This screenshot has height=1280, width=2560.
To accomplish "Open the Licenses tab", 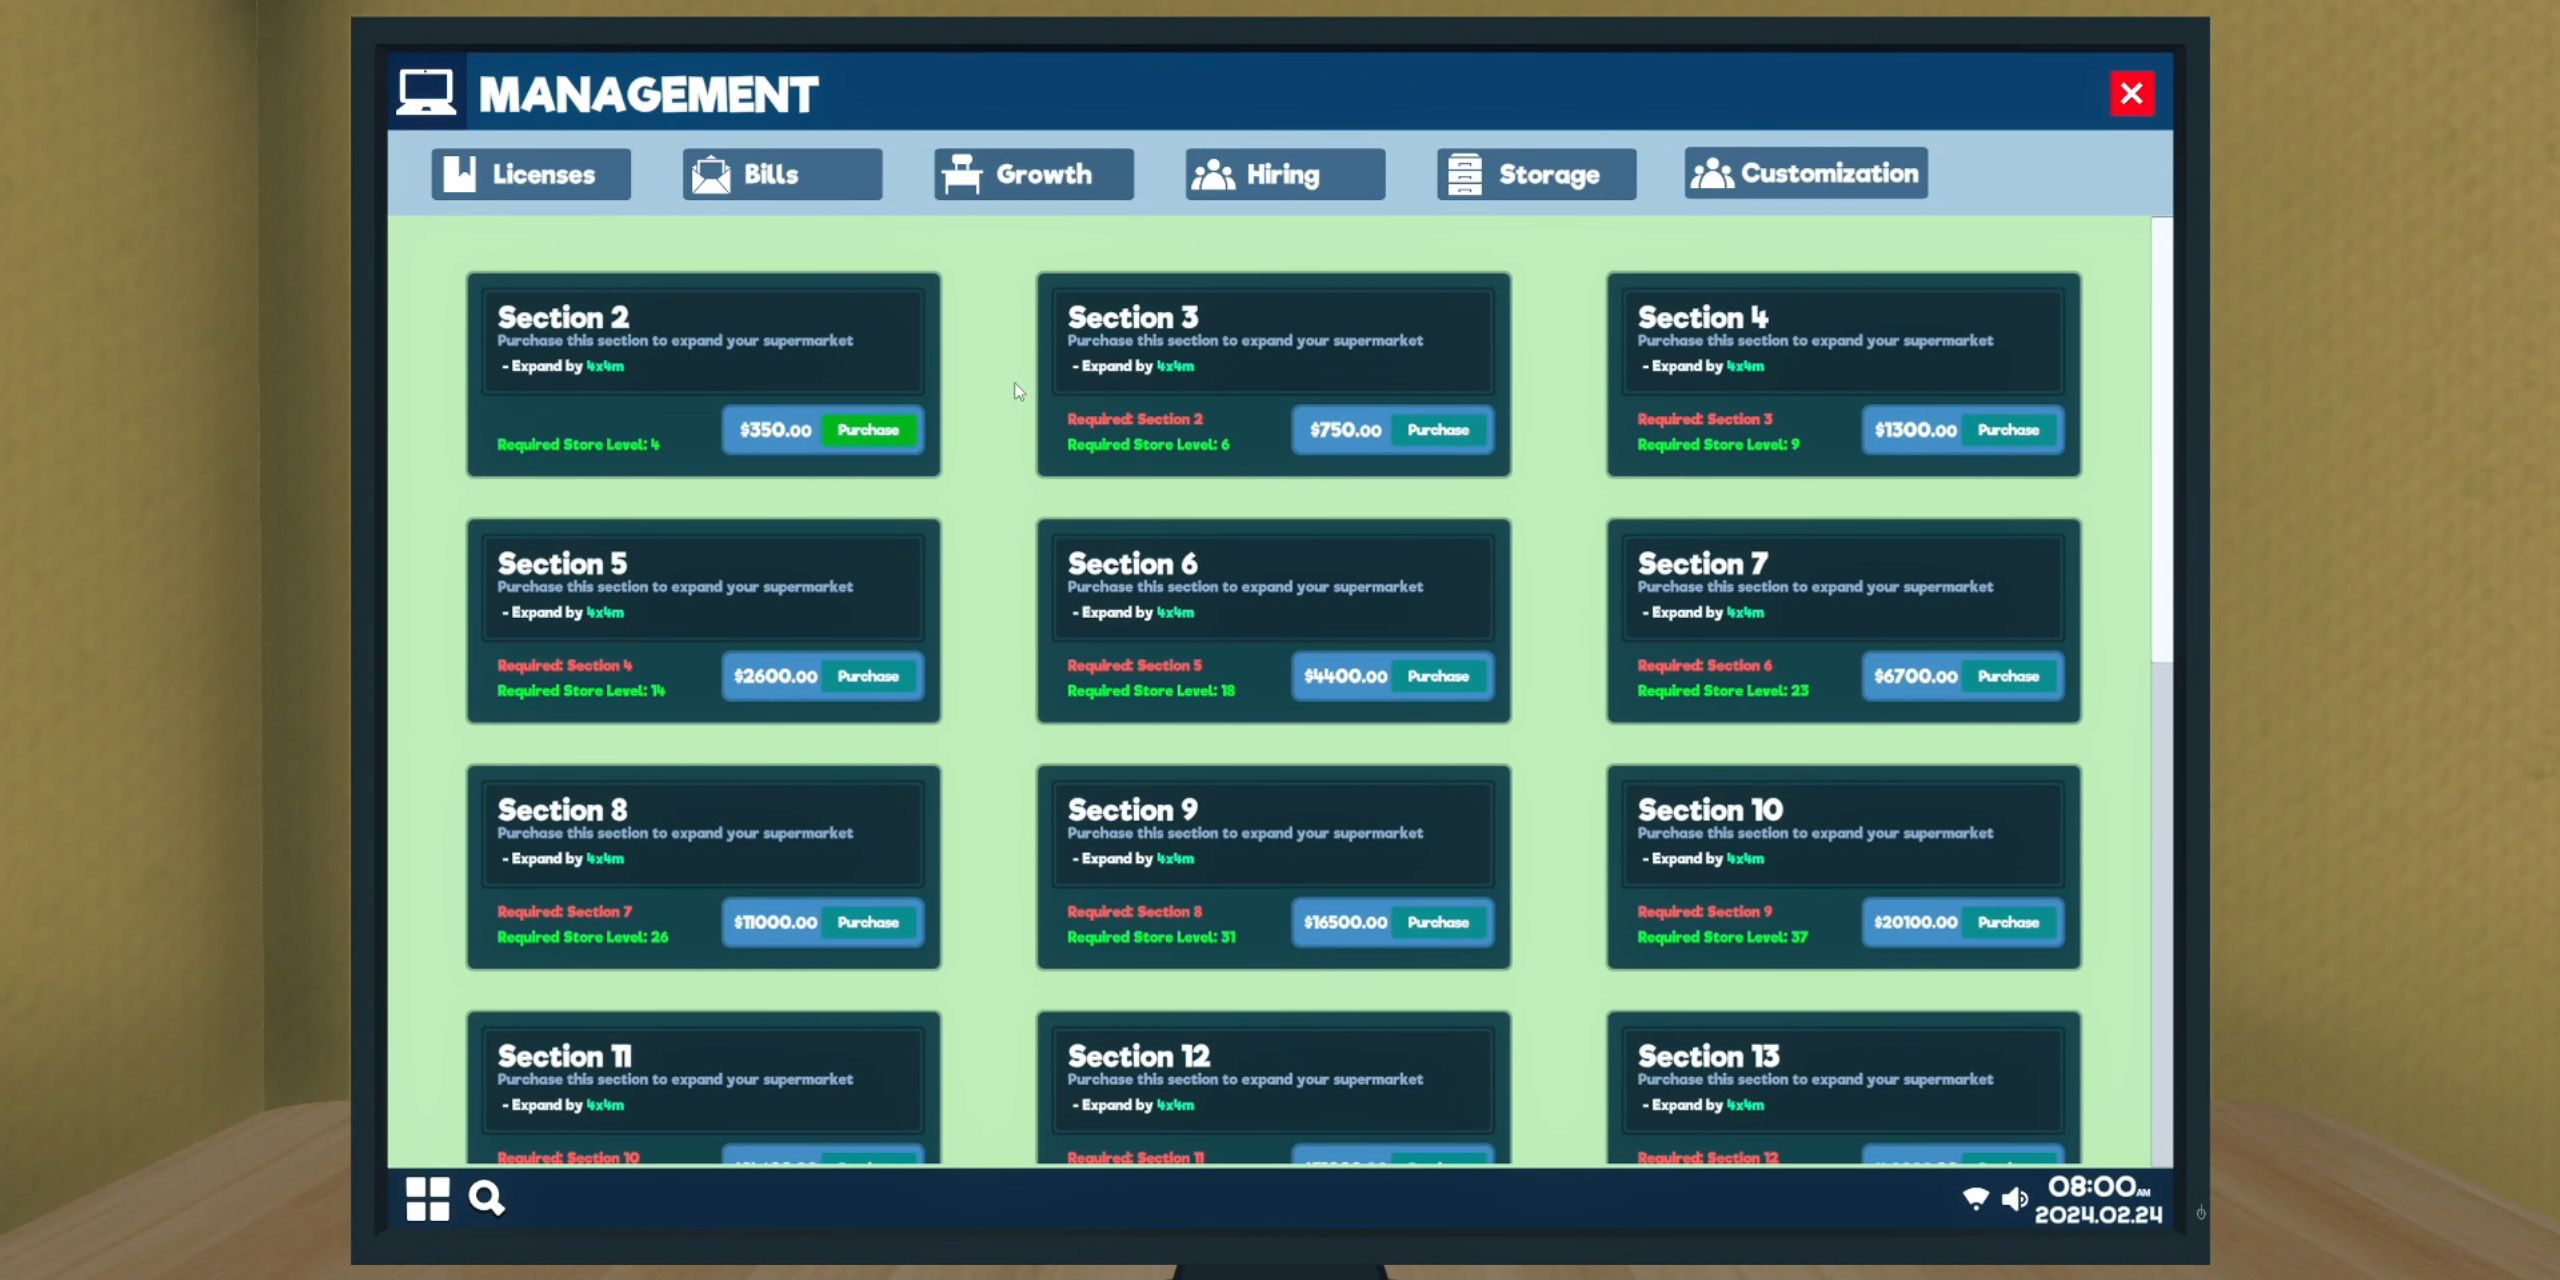I will click(x=531, y=174).
